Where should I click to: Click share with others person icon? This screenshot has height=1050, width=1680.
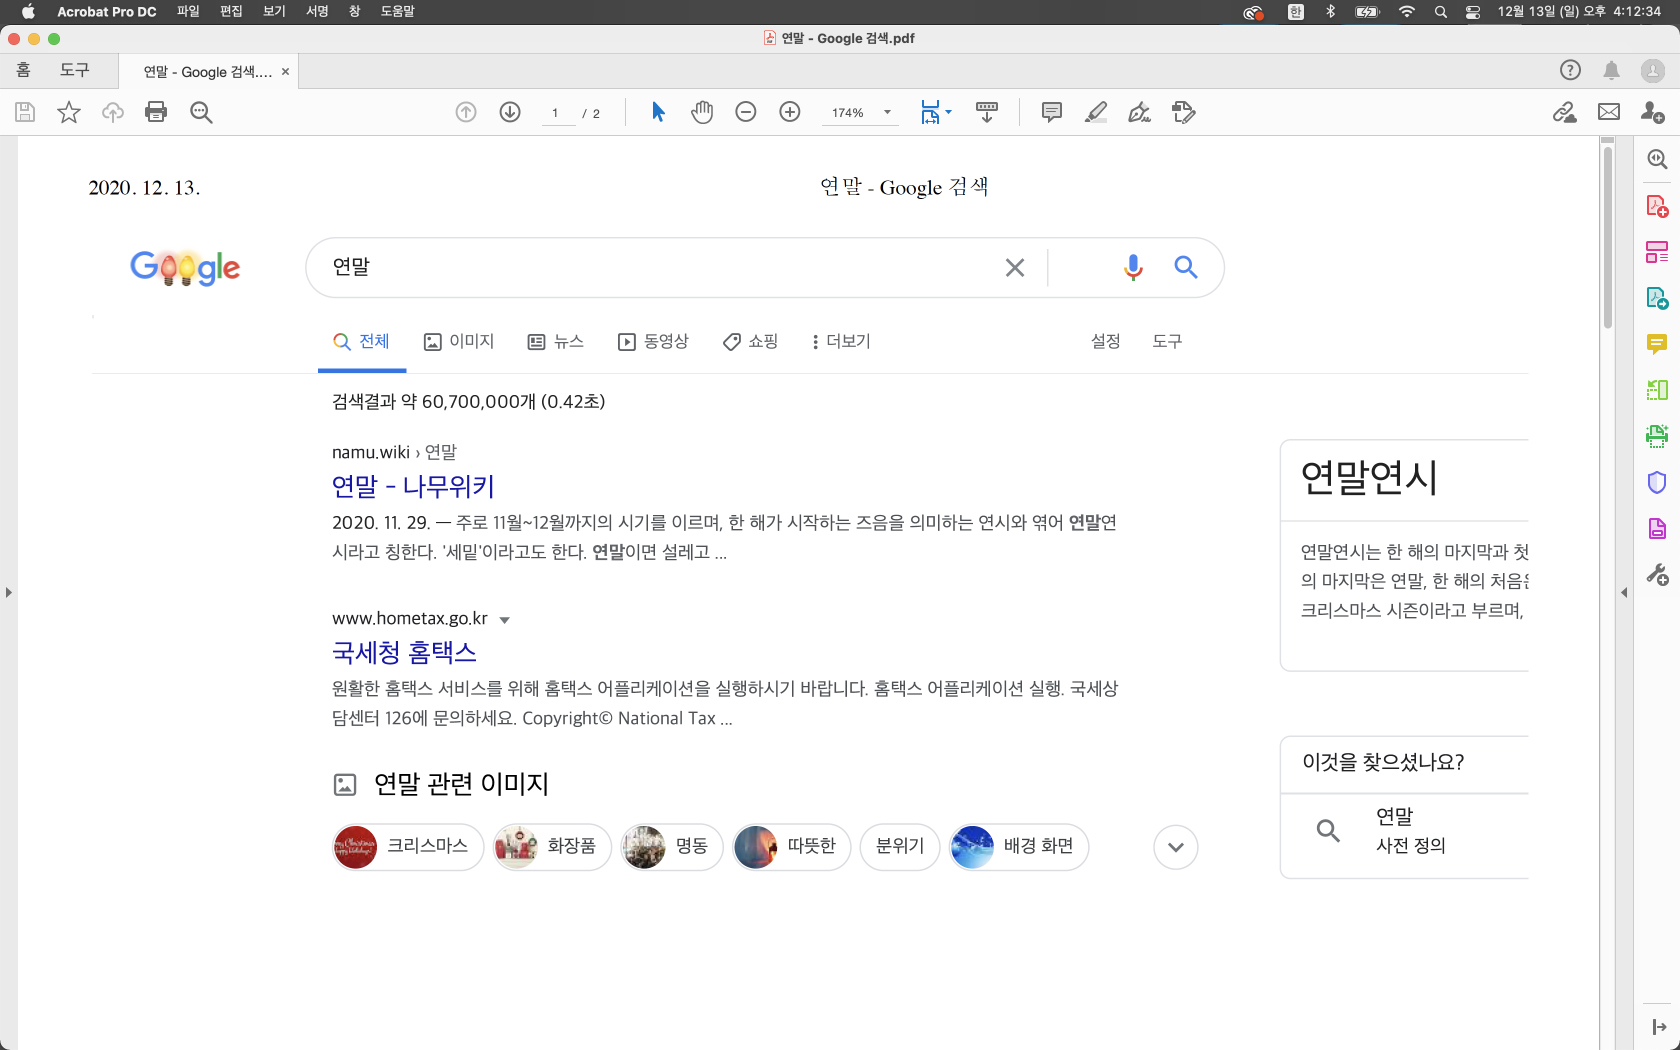[1653, 112]
